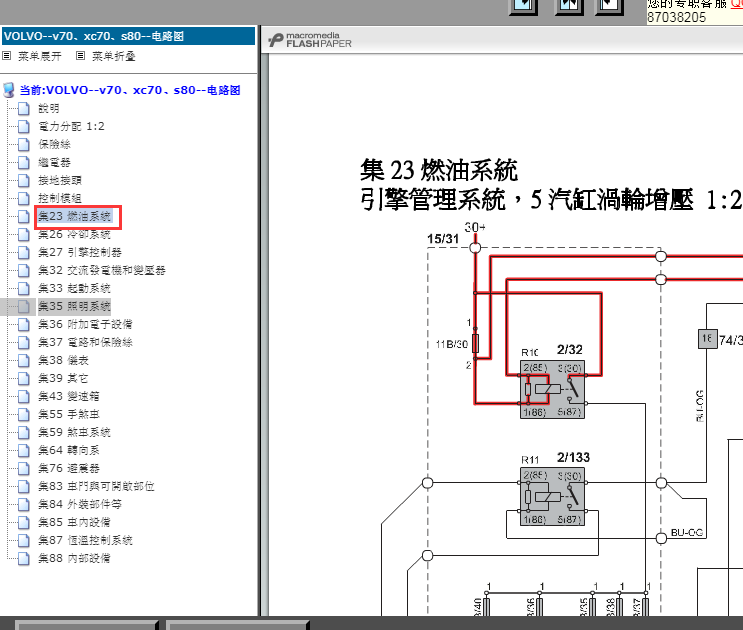Click the 菜单展开 list icon
The image size is (743, 630).
7,56
